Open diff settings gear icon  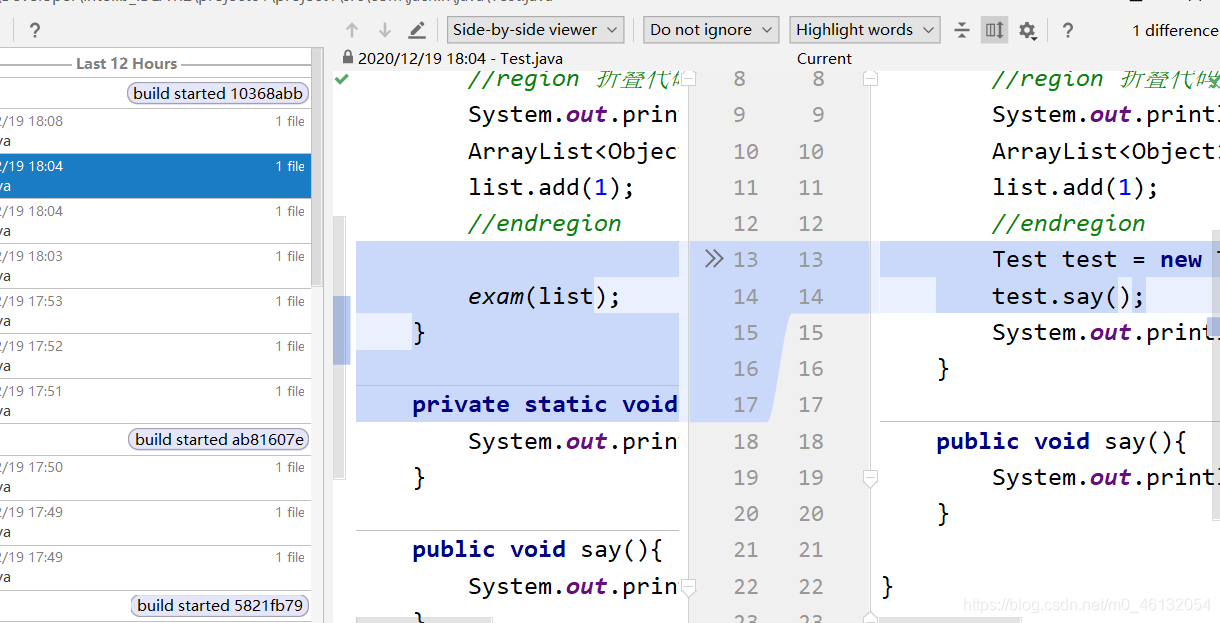(x=1027, y=31)
